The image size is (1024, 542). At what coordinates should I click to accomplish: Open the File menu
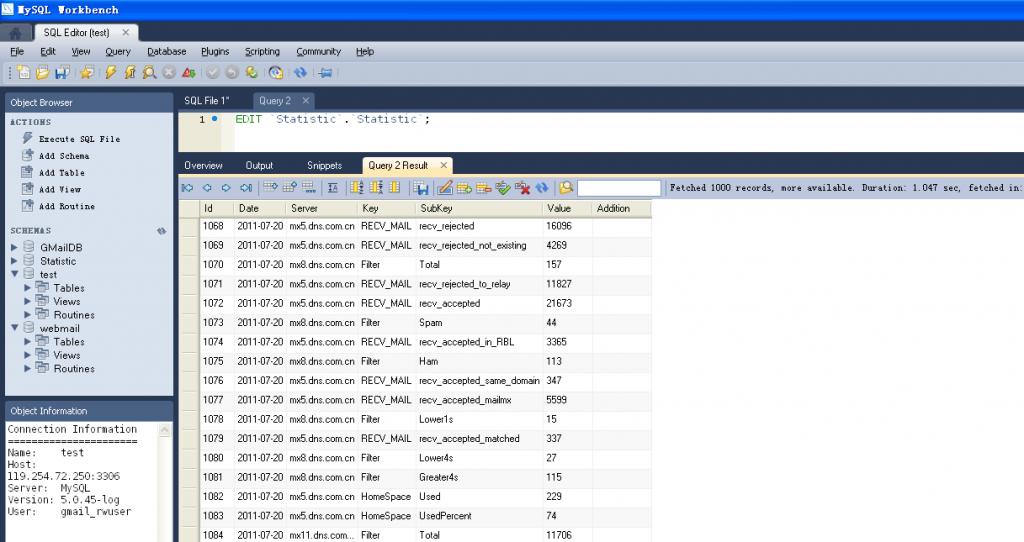click(x=17, y=52)
